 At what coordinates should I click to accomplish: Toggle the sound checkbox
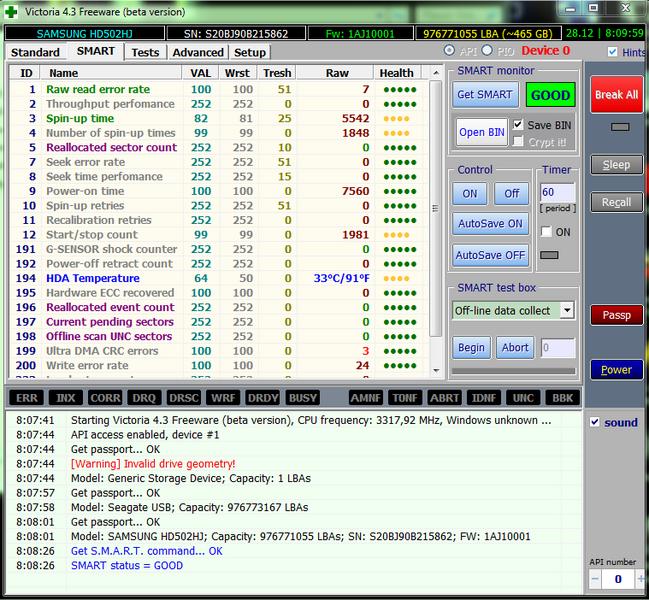595,422
